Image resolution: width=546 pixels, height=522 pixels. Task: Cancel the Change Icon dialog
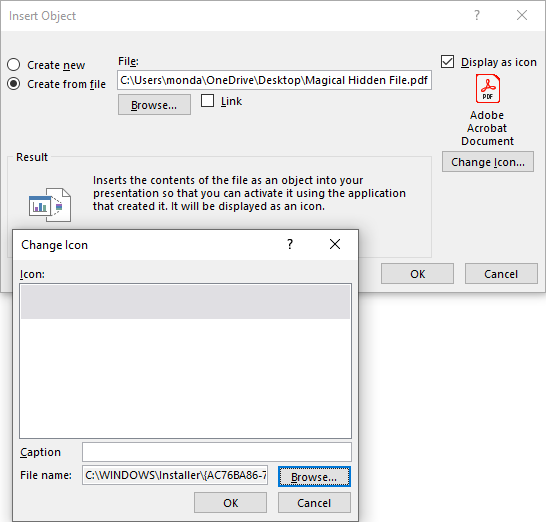314,503
